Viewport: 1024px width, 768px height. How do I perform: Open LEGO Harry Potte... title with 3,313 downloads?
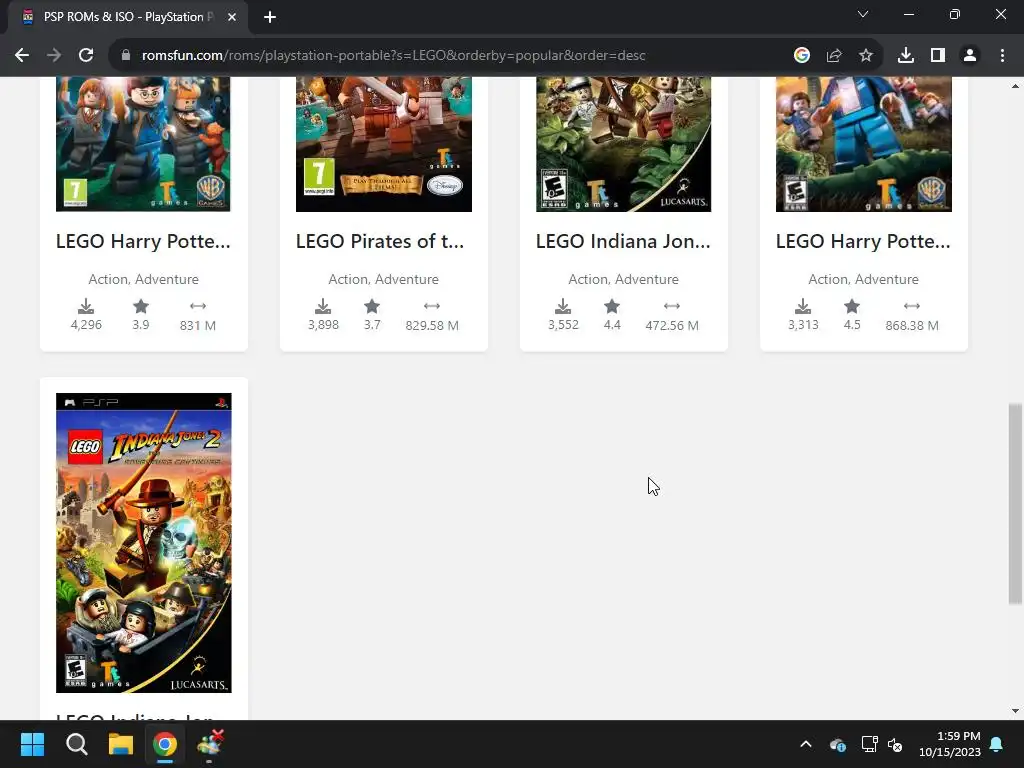coord(863,241)
